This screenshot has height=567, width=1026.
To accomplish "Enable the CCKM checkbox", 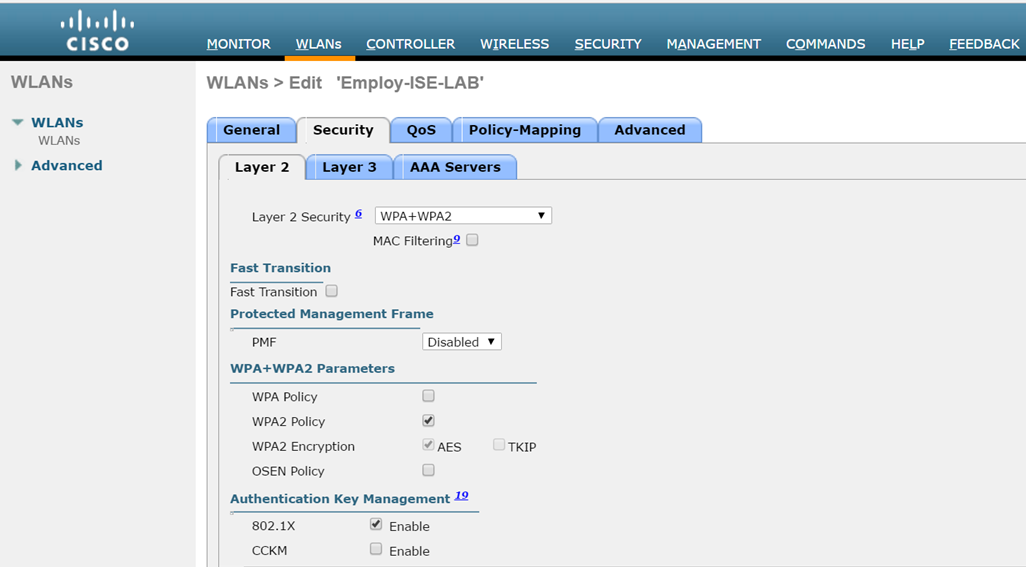I will pyautogui.click(x=376, y=549).
